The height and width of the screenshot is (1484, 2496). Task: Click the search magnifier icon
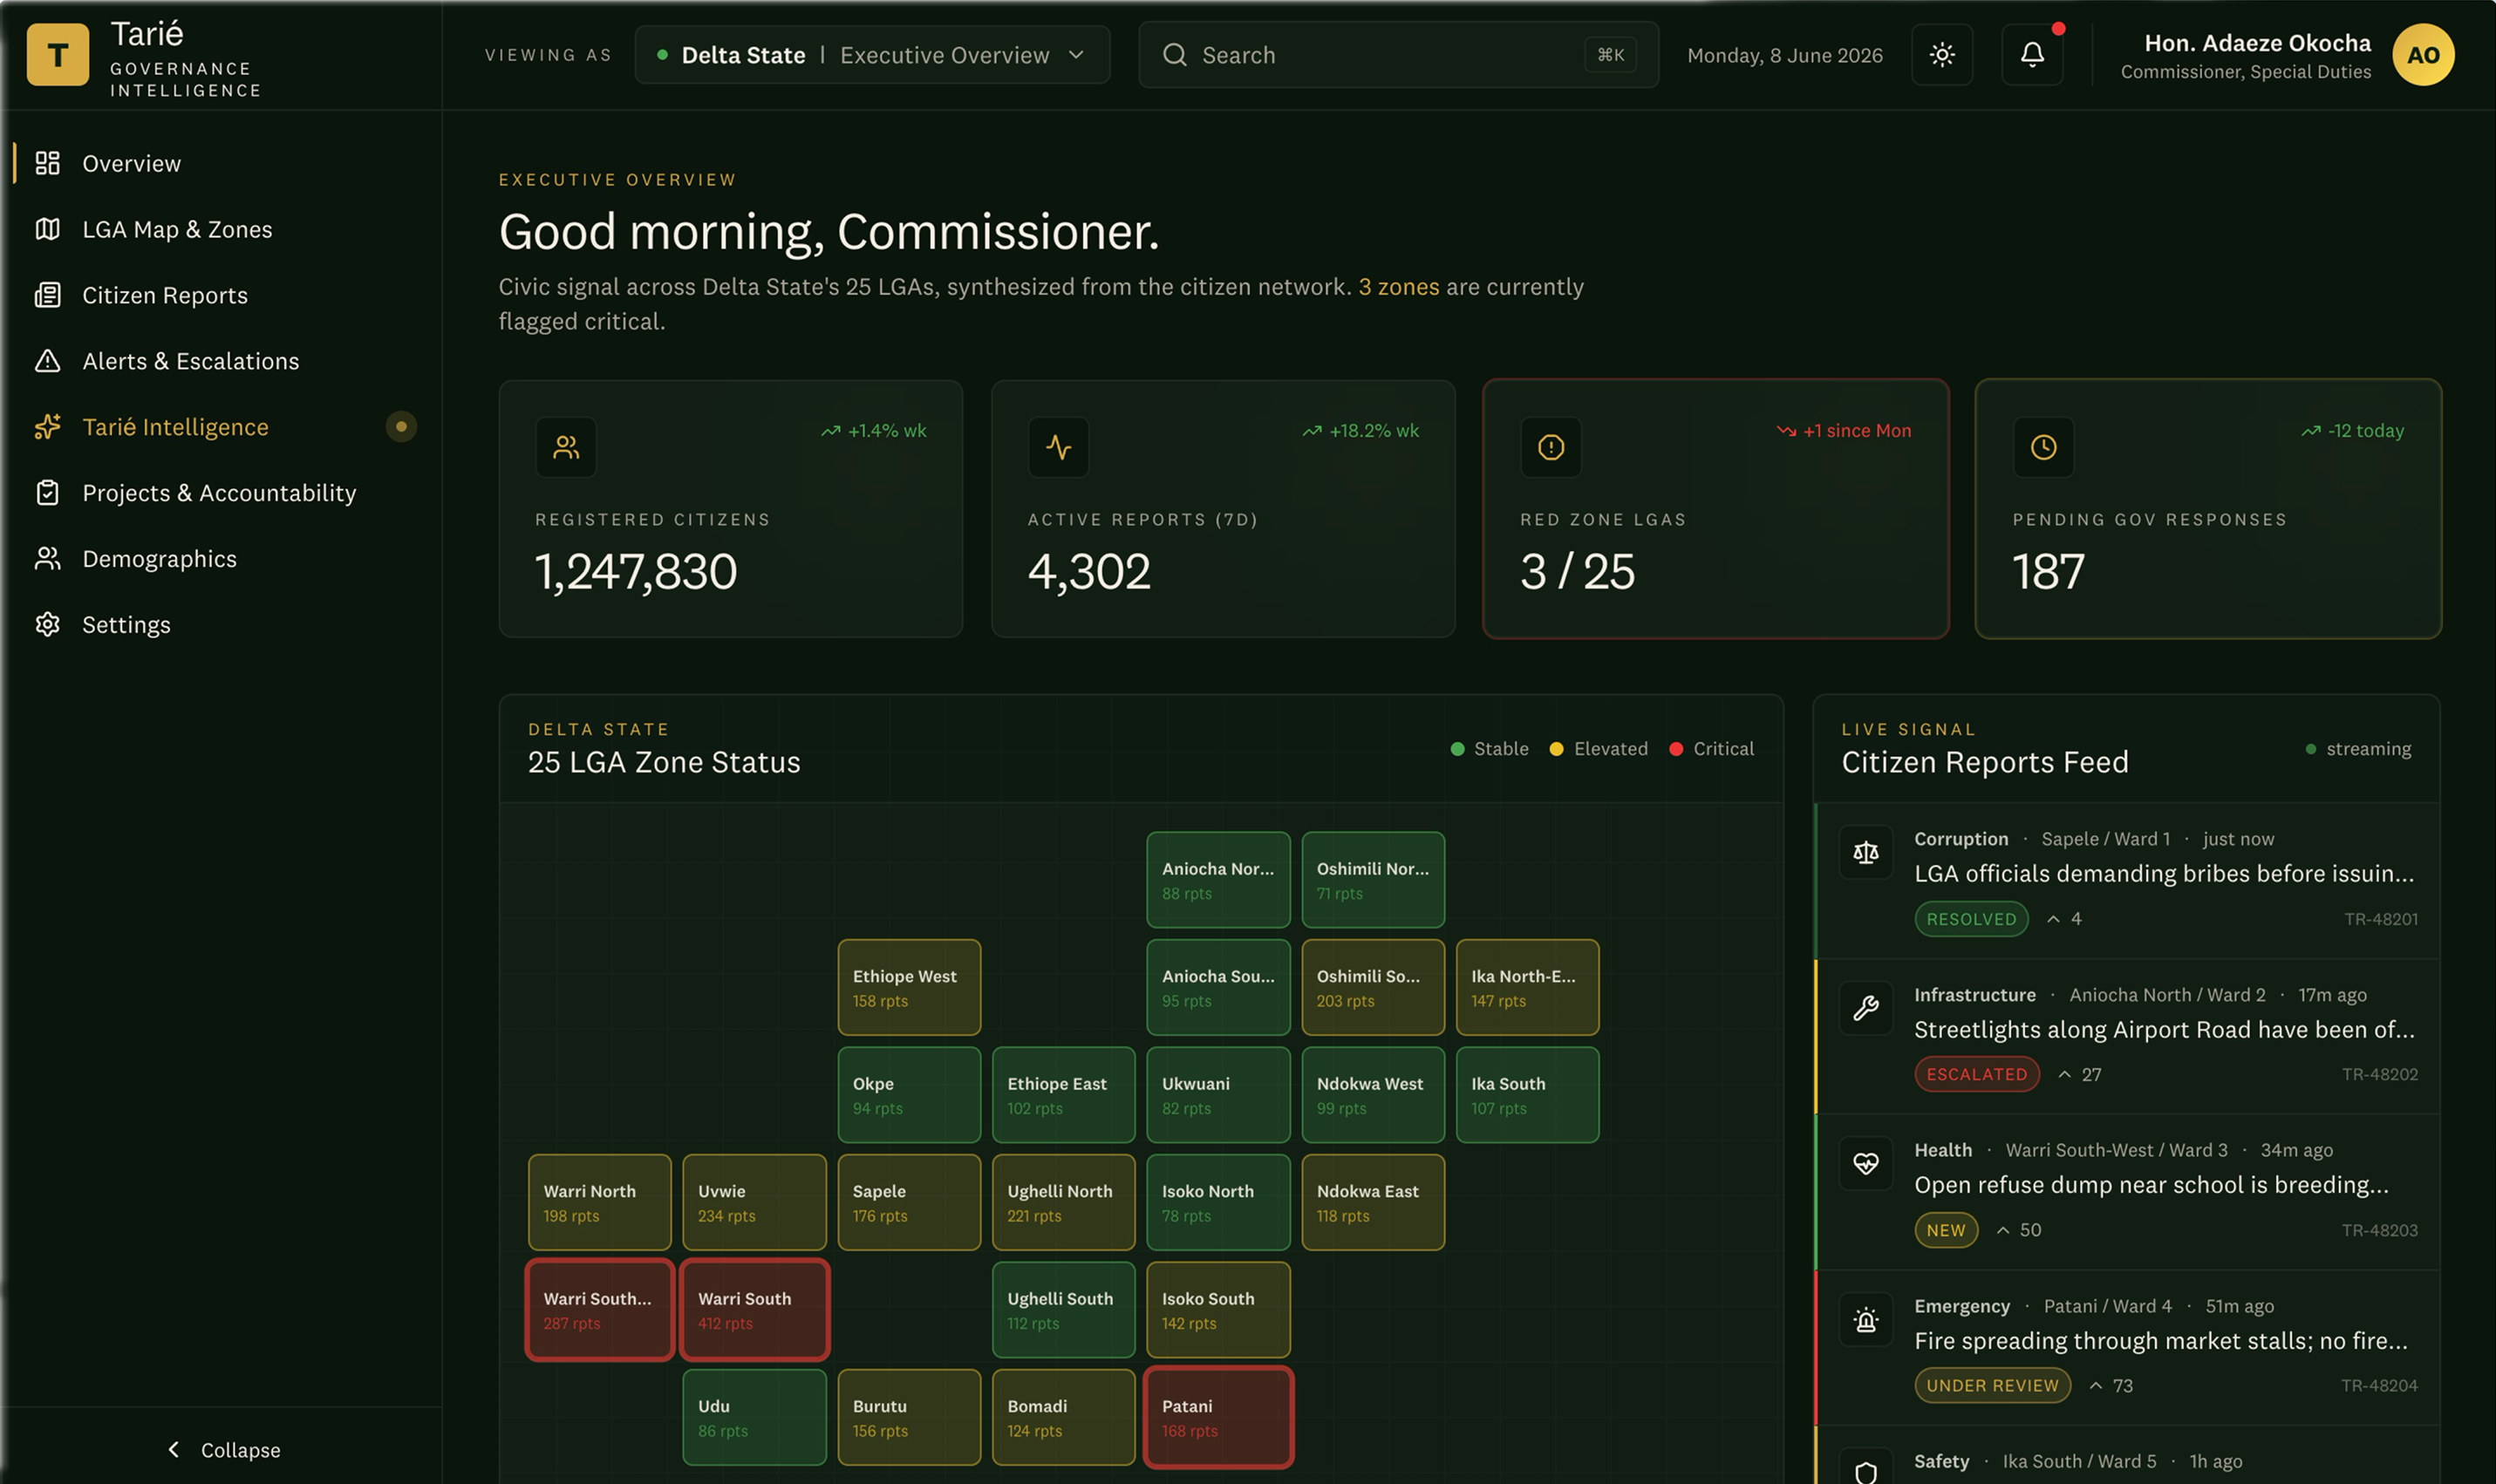(1175, 55)
